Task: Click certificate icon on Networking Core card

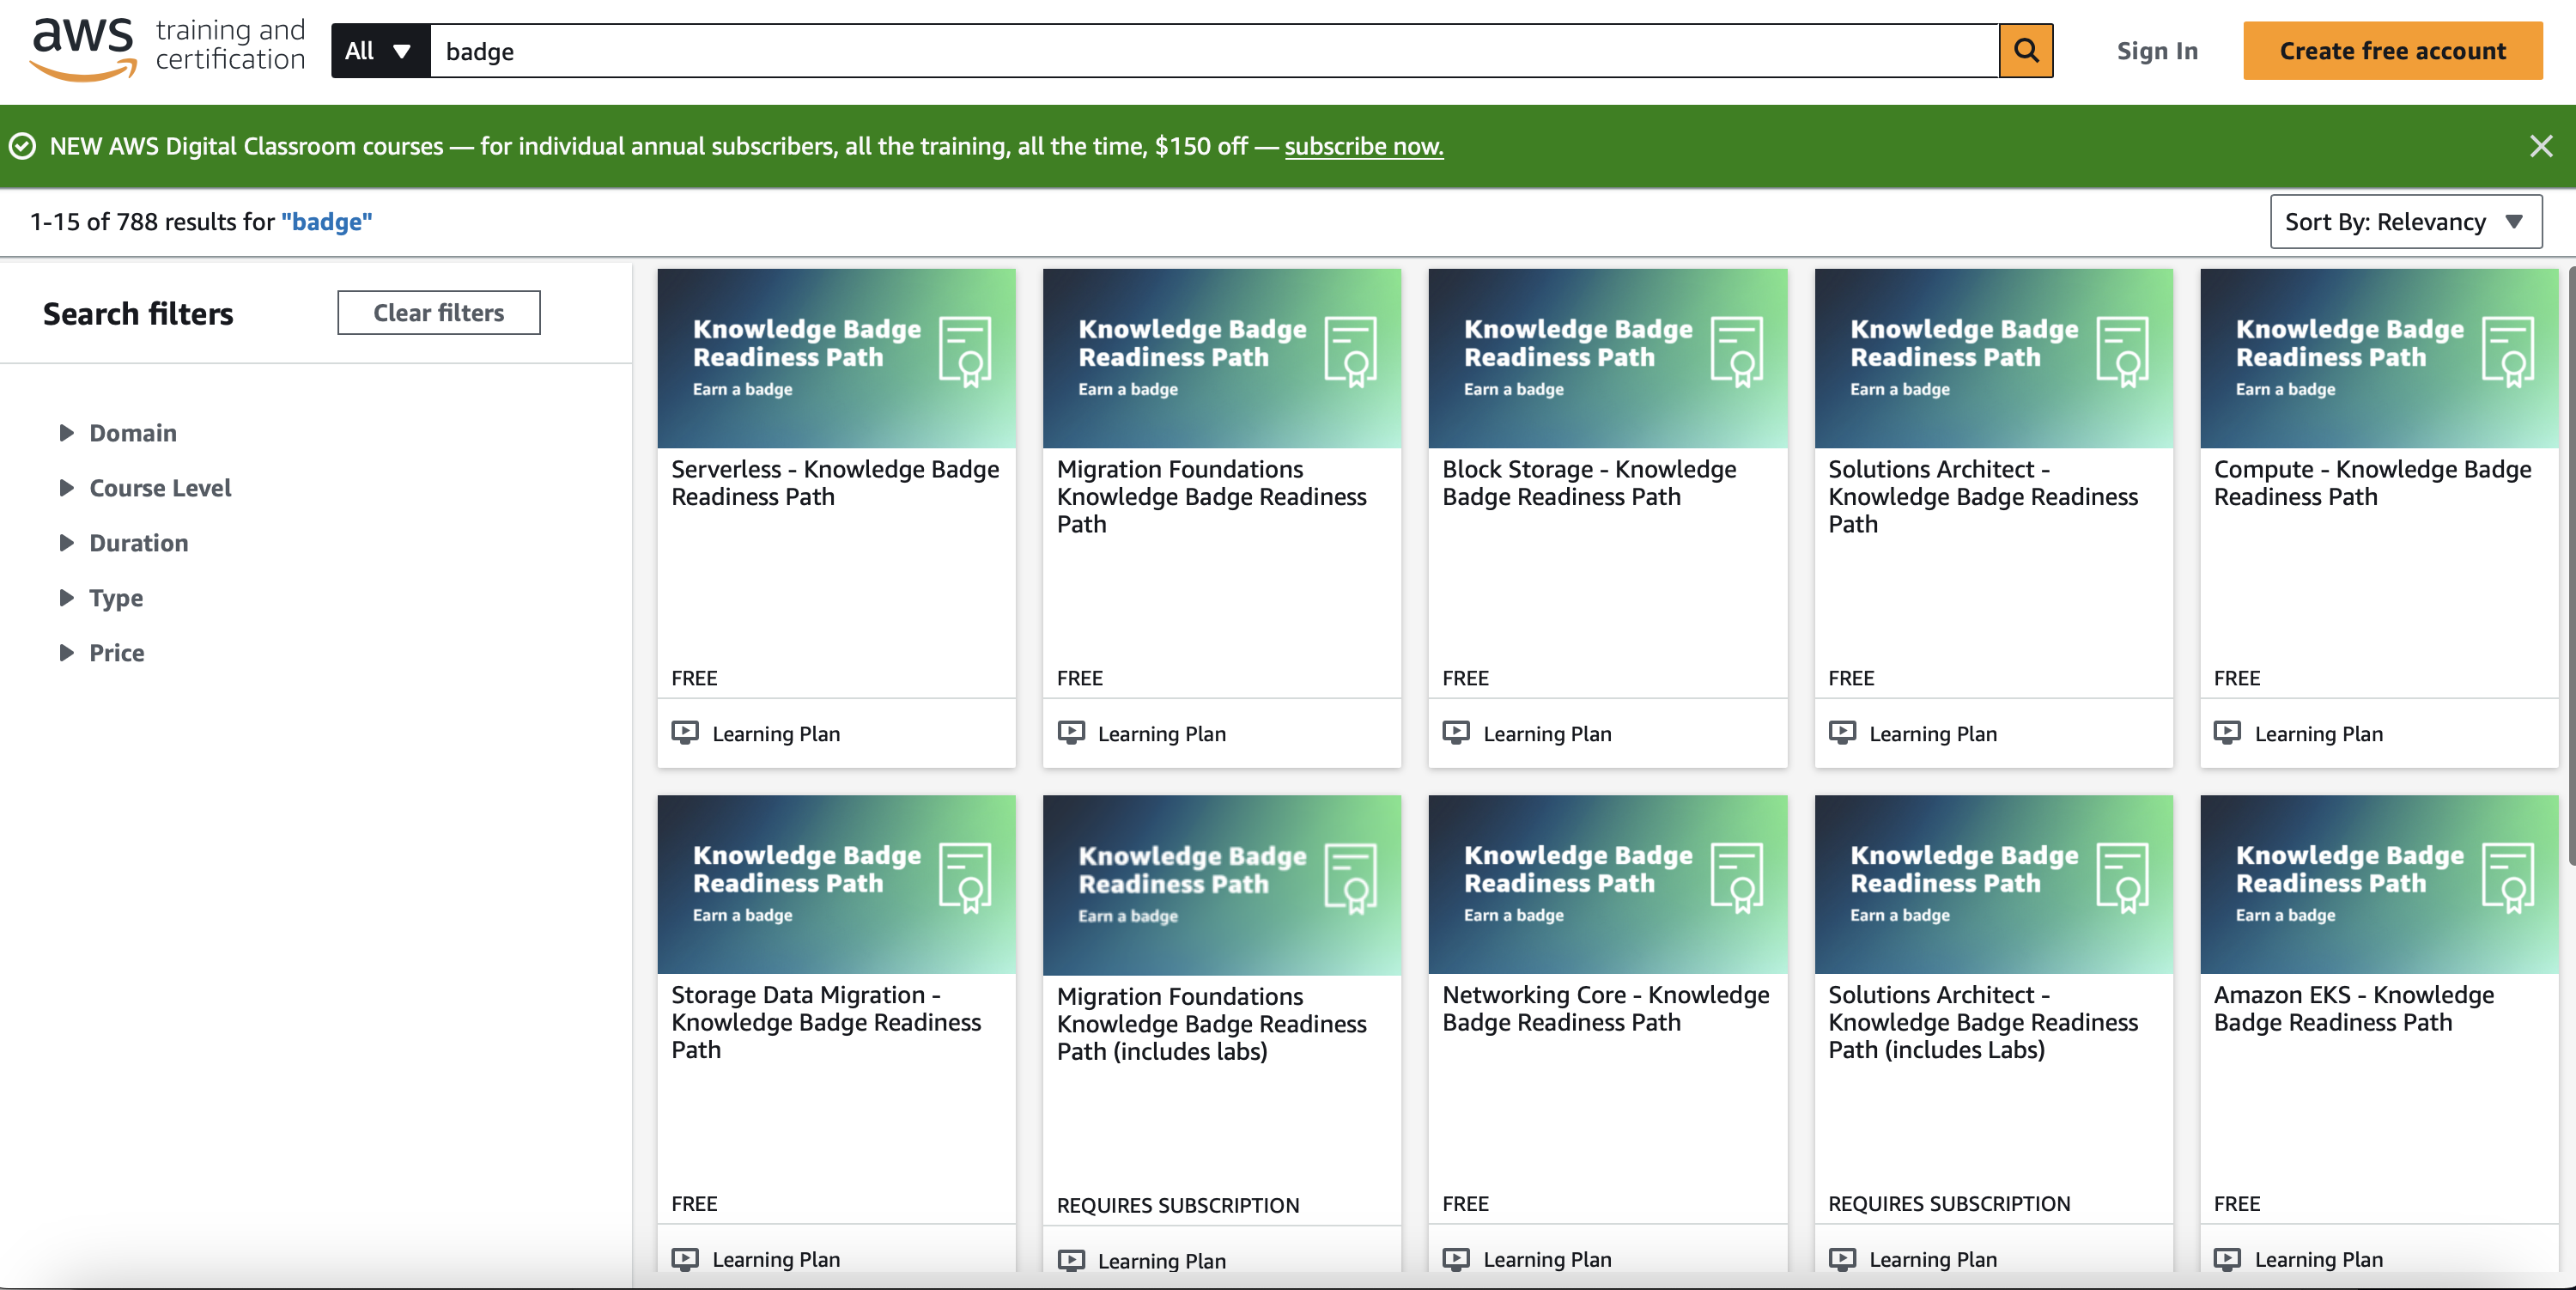Action: [1736, 878]
